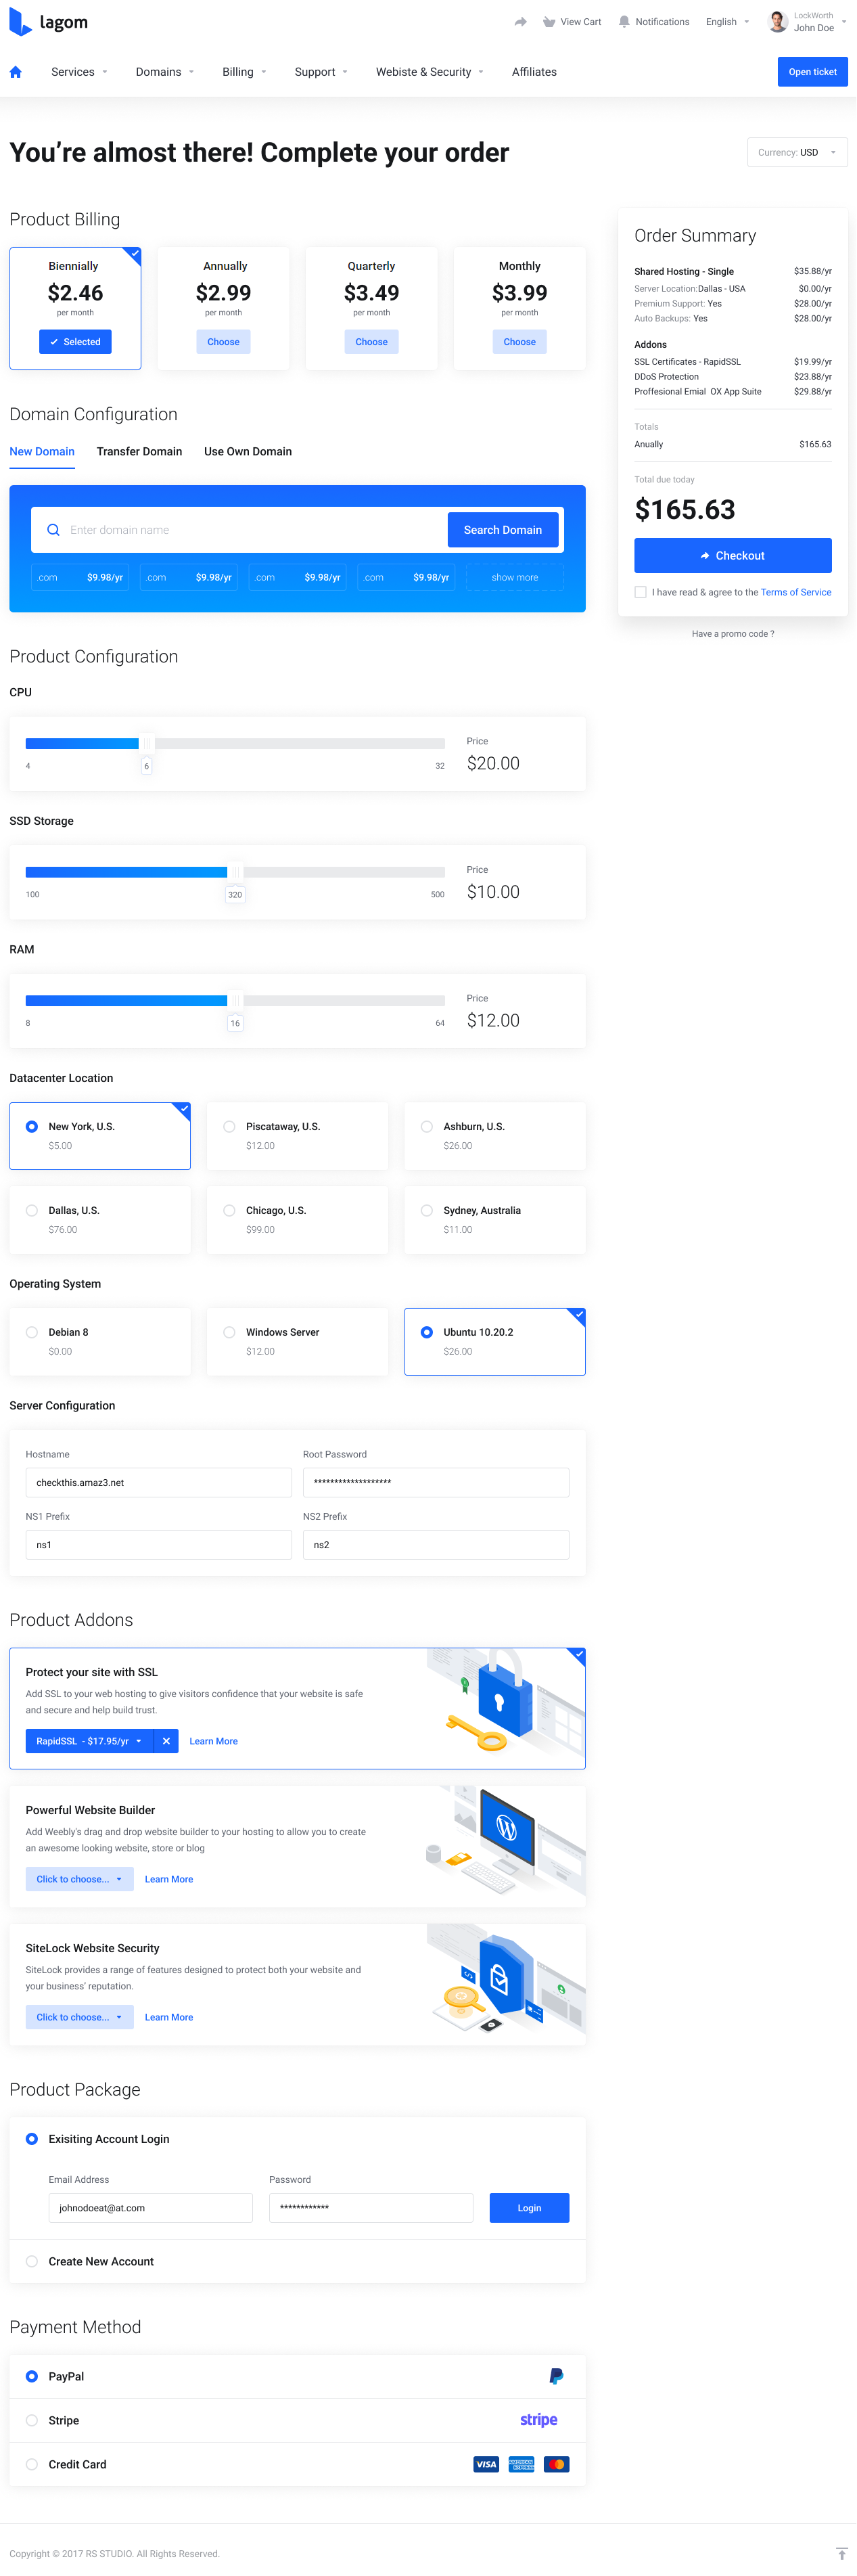Image resolution: width=857 pixels, height=2576 pixels.
Task: Choose Quarterly billing plan
Action: coord(371,342)
